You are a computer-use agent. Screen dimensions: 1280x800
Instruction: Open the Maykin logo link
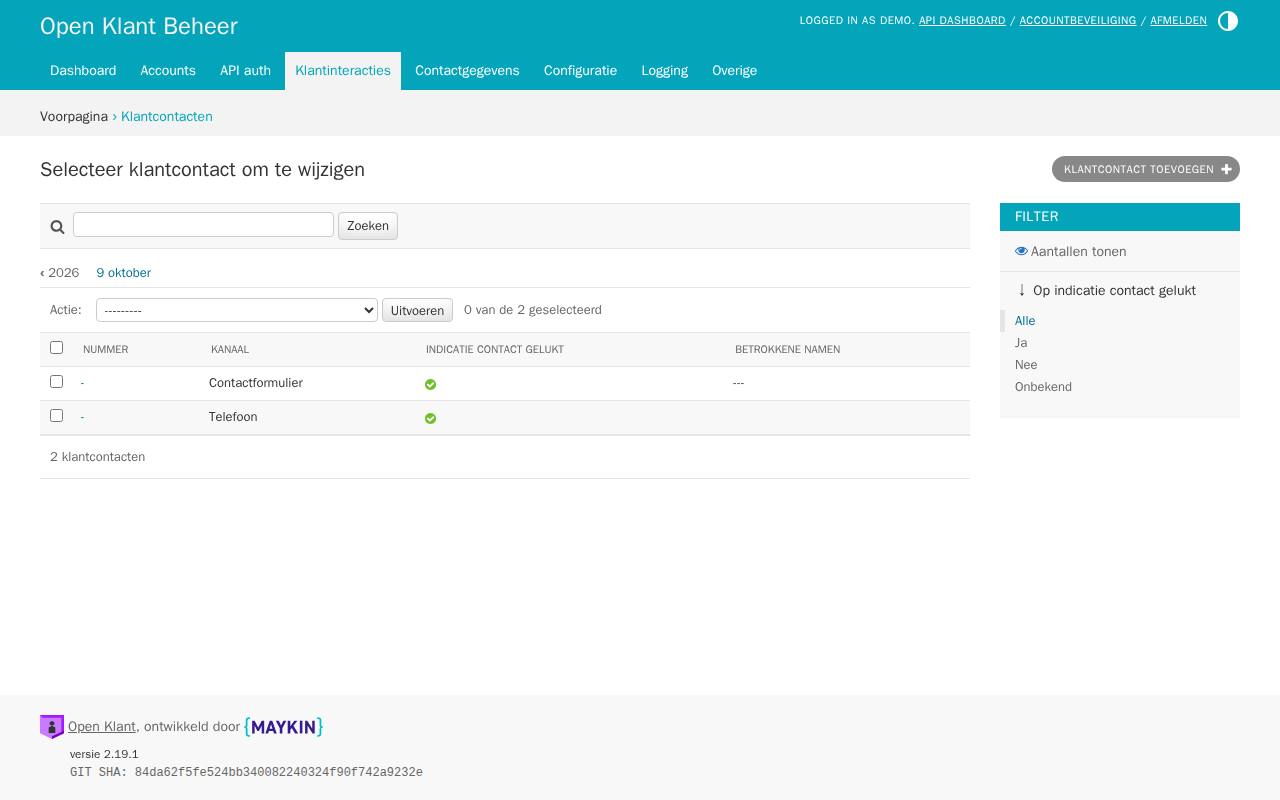pyautogui.click(x=284, y=727)
